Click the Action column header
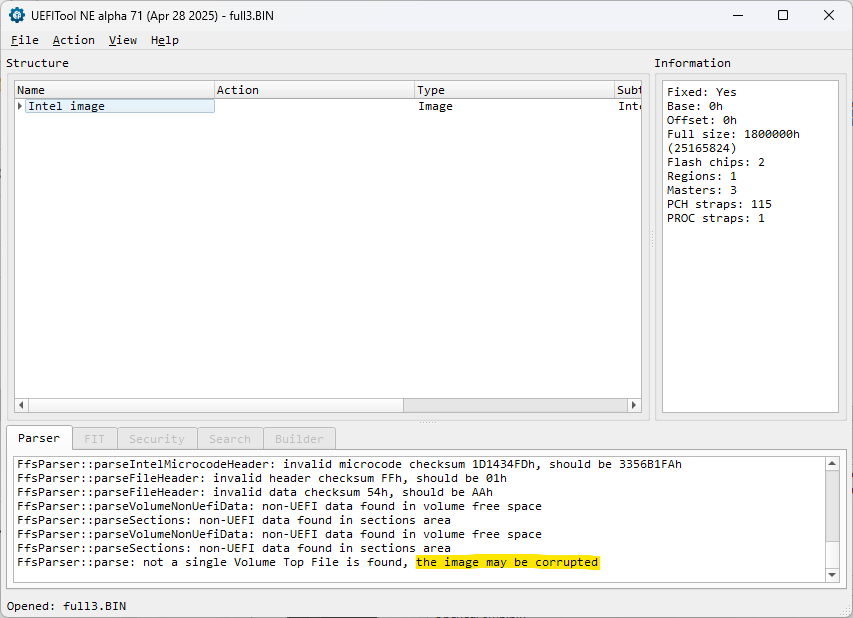This screenshot has height=618, width=853. tap(314, 90)
